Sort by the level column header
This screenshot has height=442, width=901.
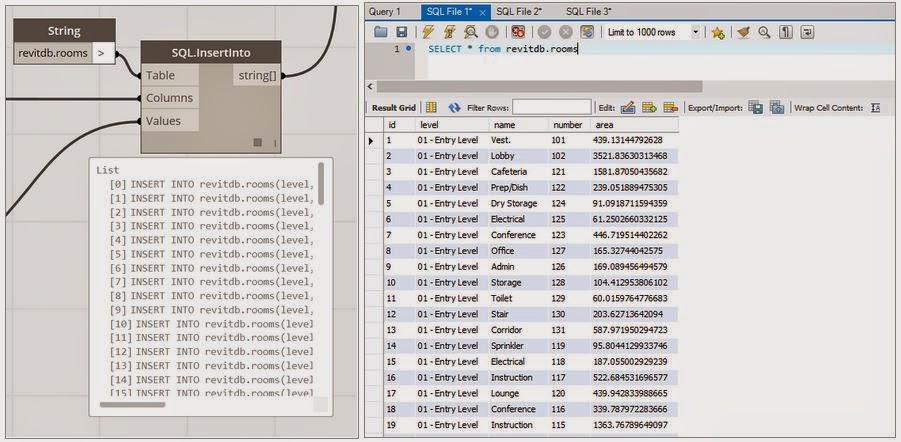(x=452, y=125)
